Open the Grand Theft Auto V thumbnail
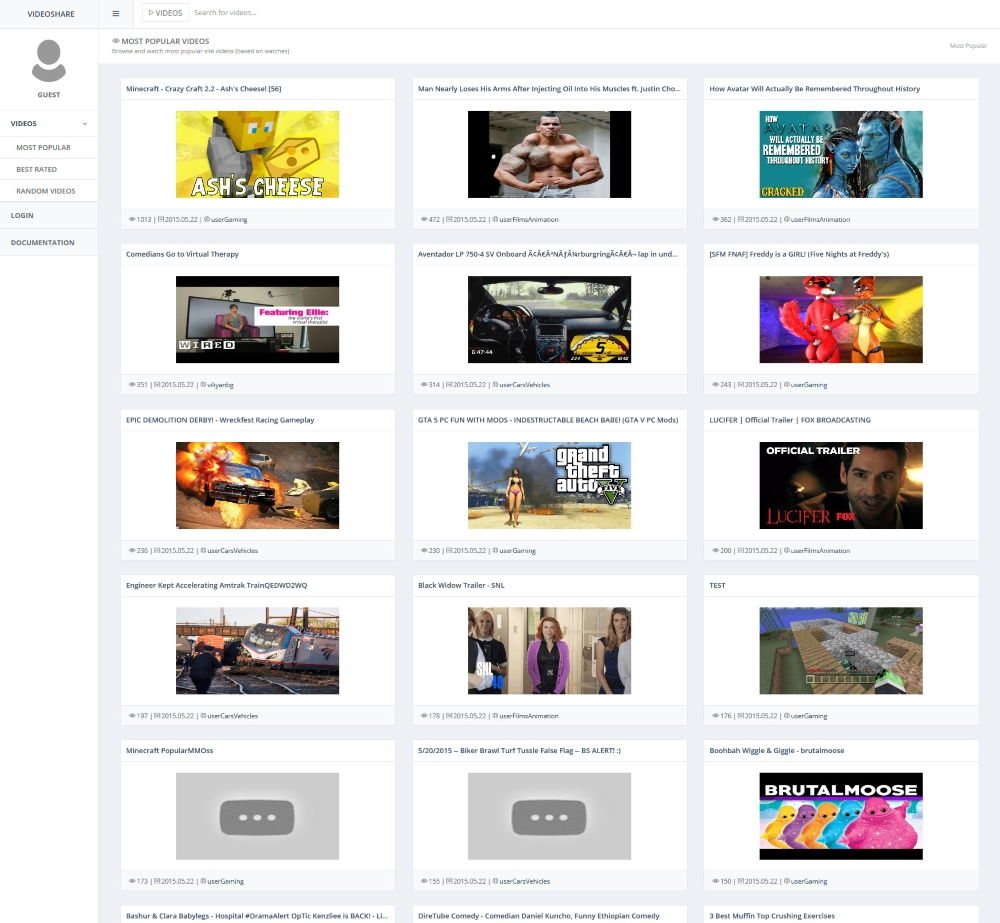This screenshot has width=1000, height=923. pyautogui.click(x=549, y=485)
